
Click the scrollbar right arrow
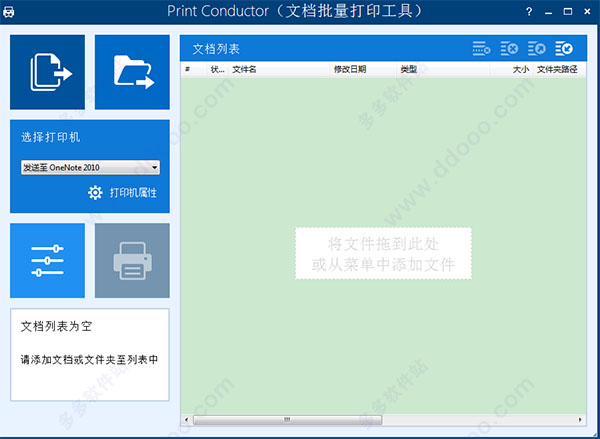click(580, 420)
